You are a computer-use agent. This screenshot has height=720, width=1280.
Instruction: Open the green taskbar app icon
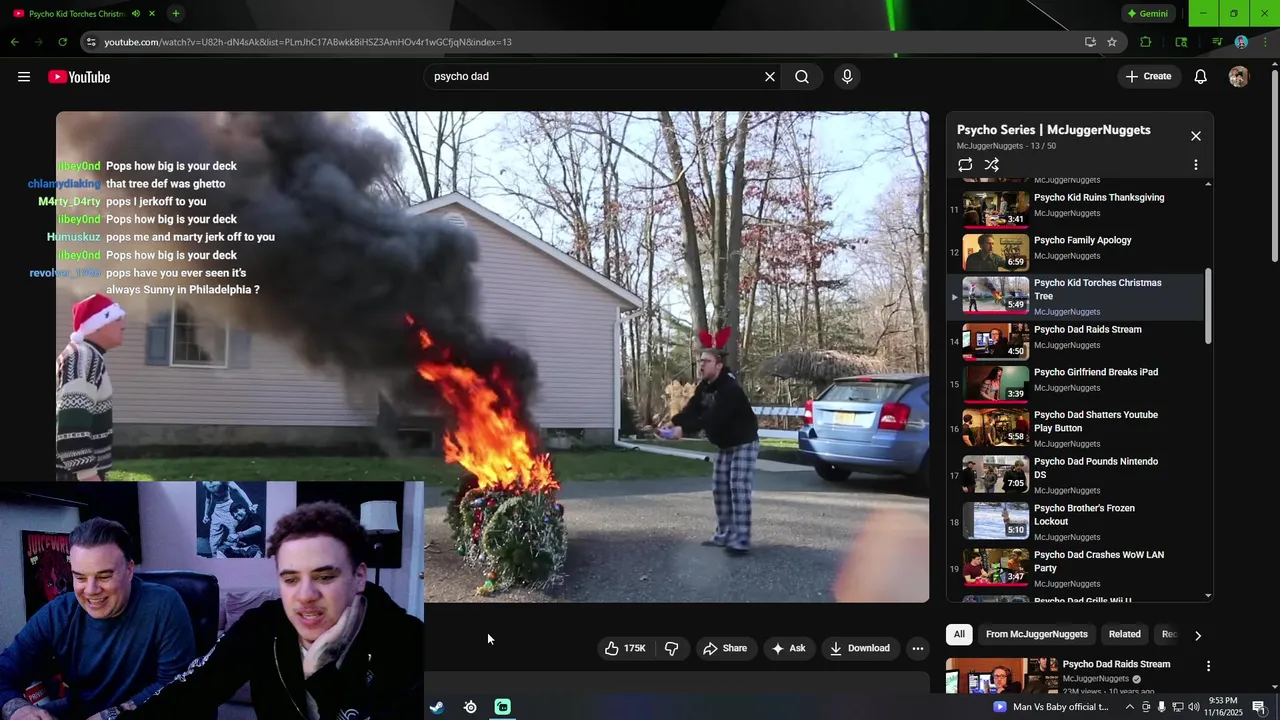(x=503, y=707)
